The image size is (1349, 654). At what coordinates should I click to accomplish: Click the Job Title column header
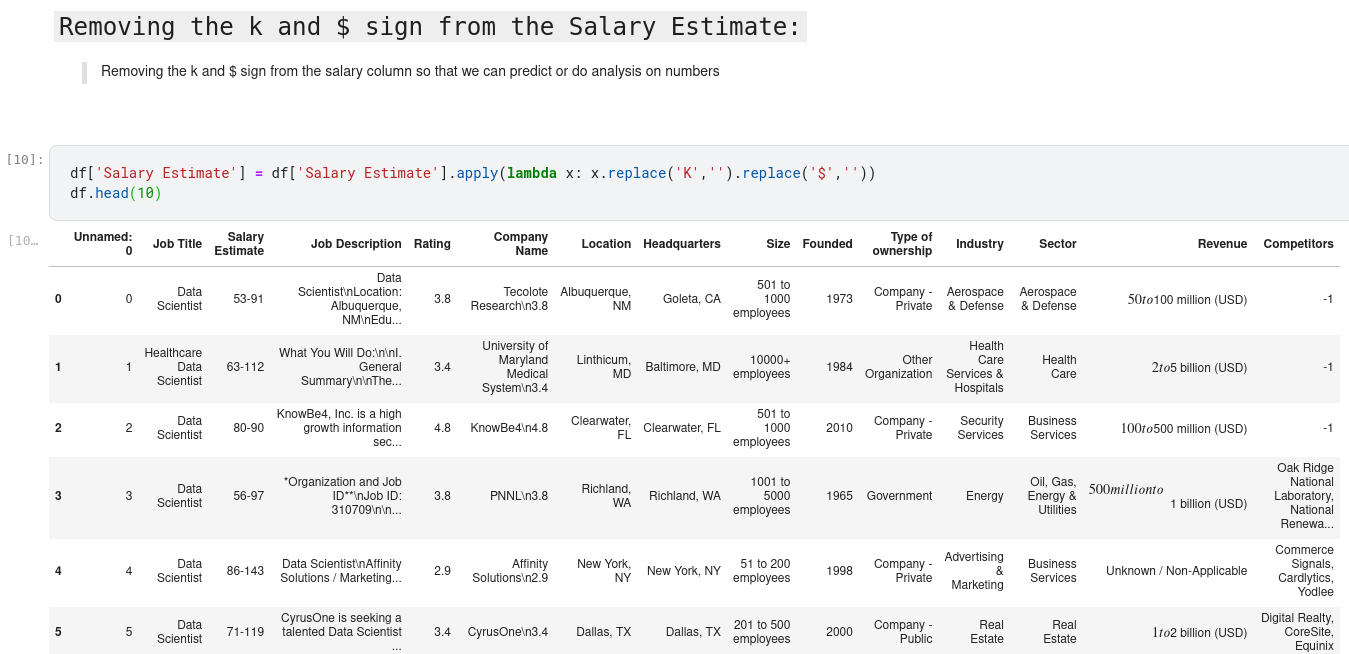tap(177, 244)
